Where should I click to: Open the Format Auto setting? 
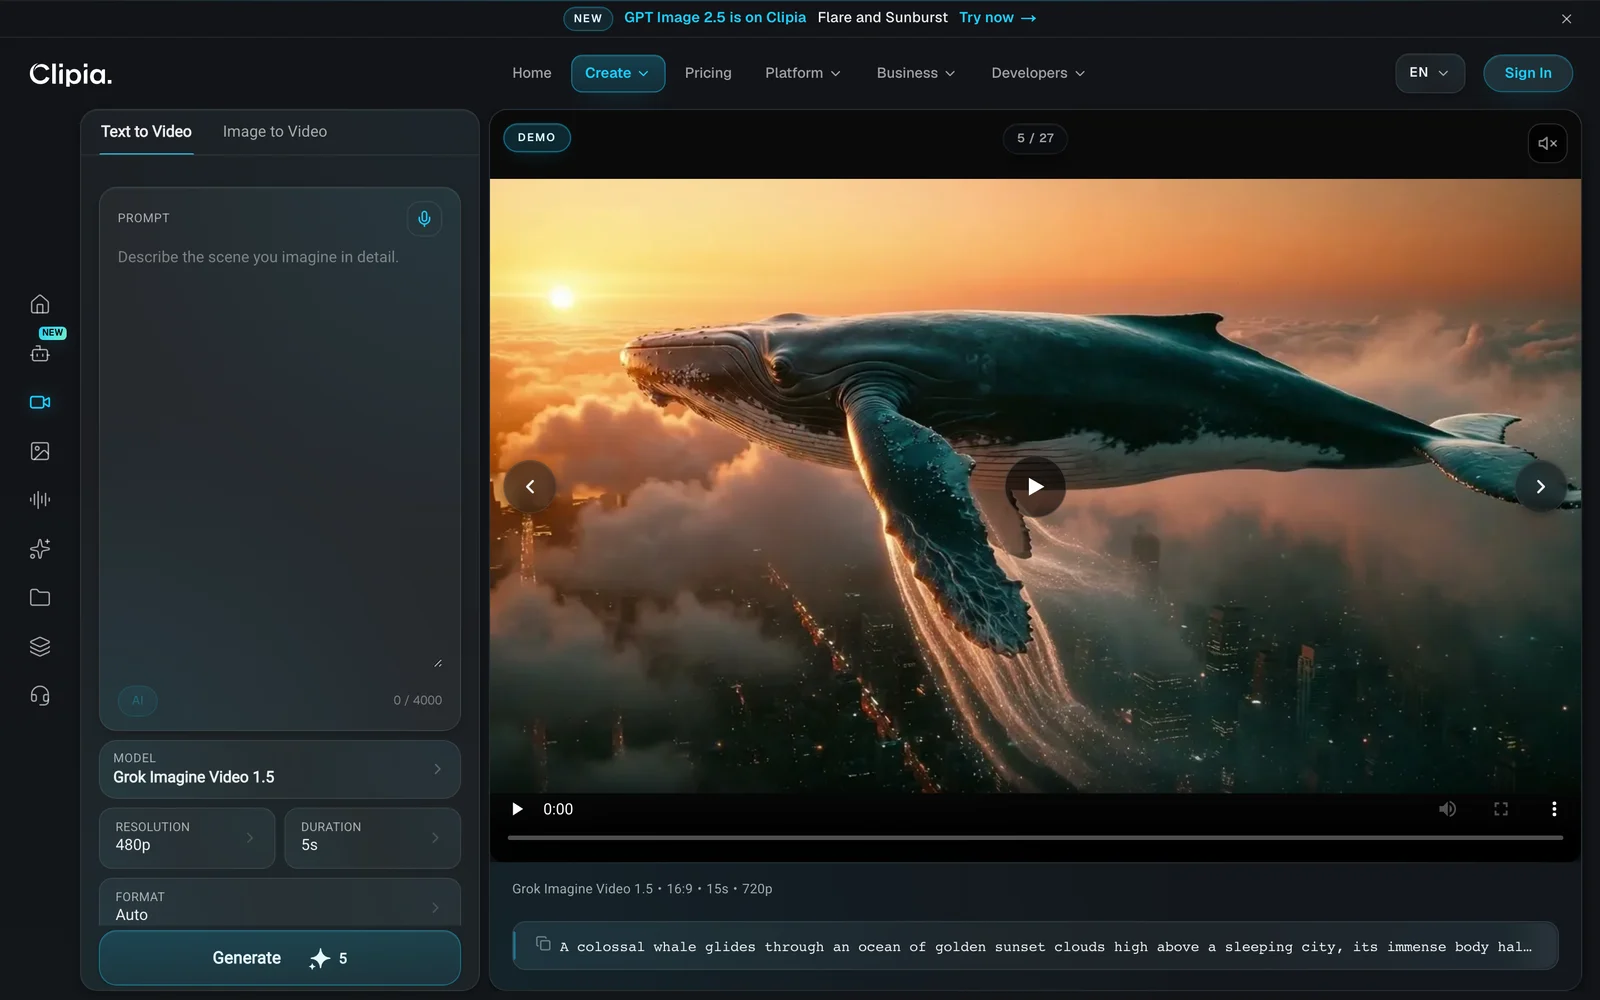280,903
